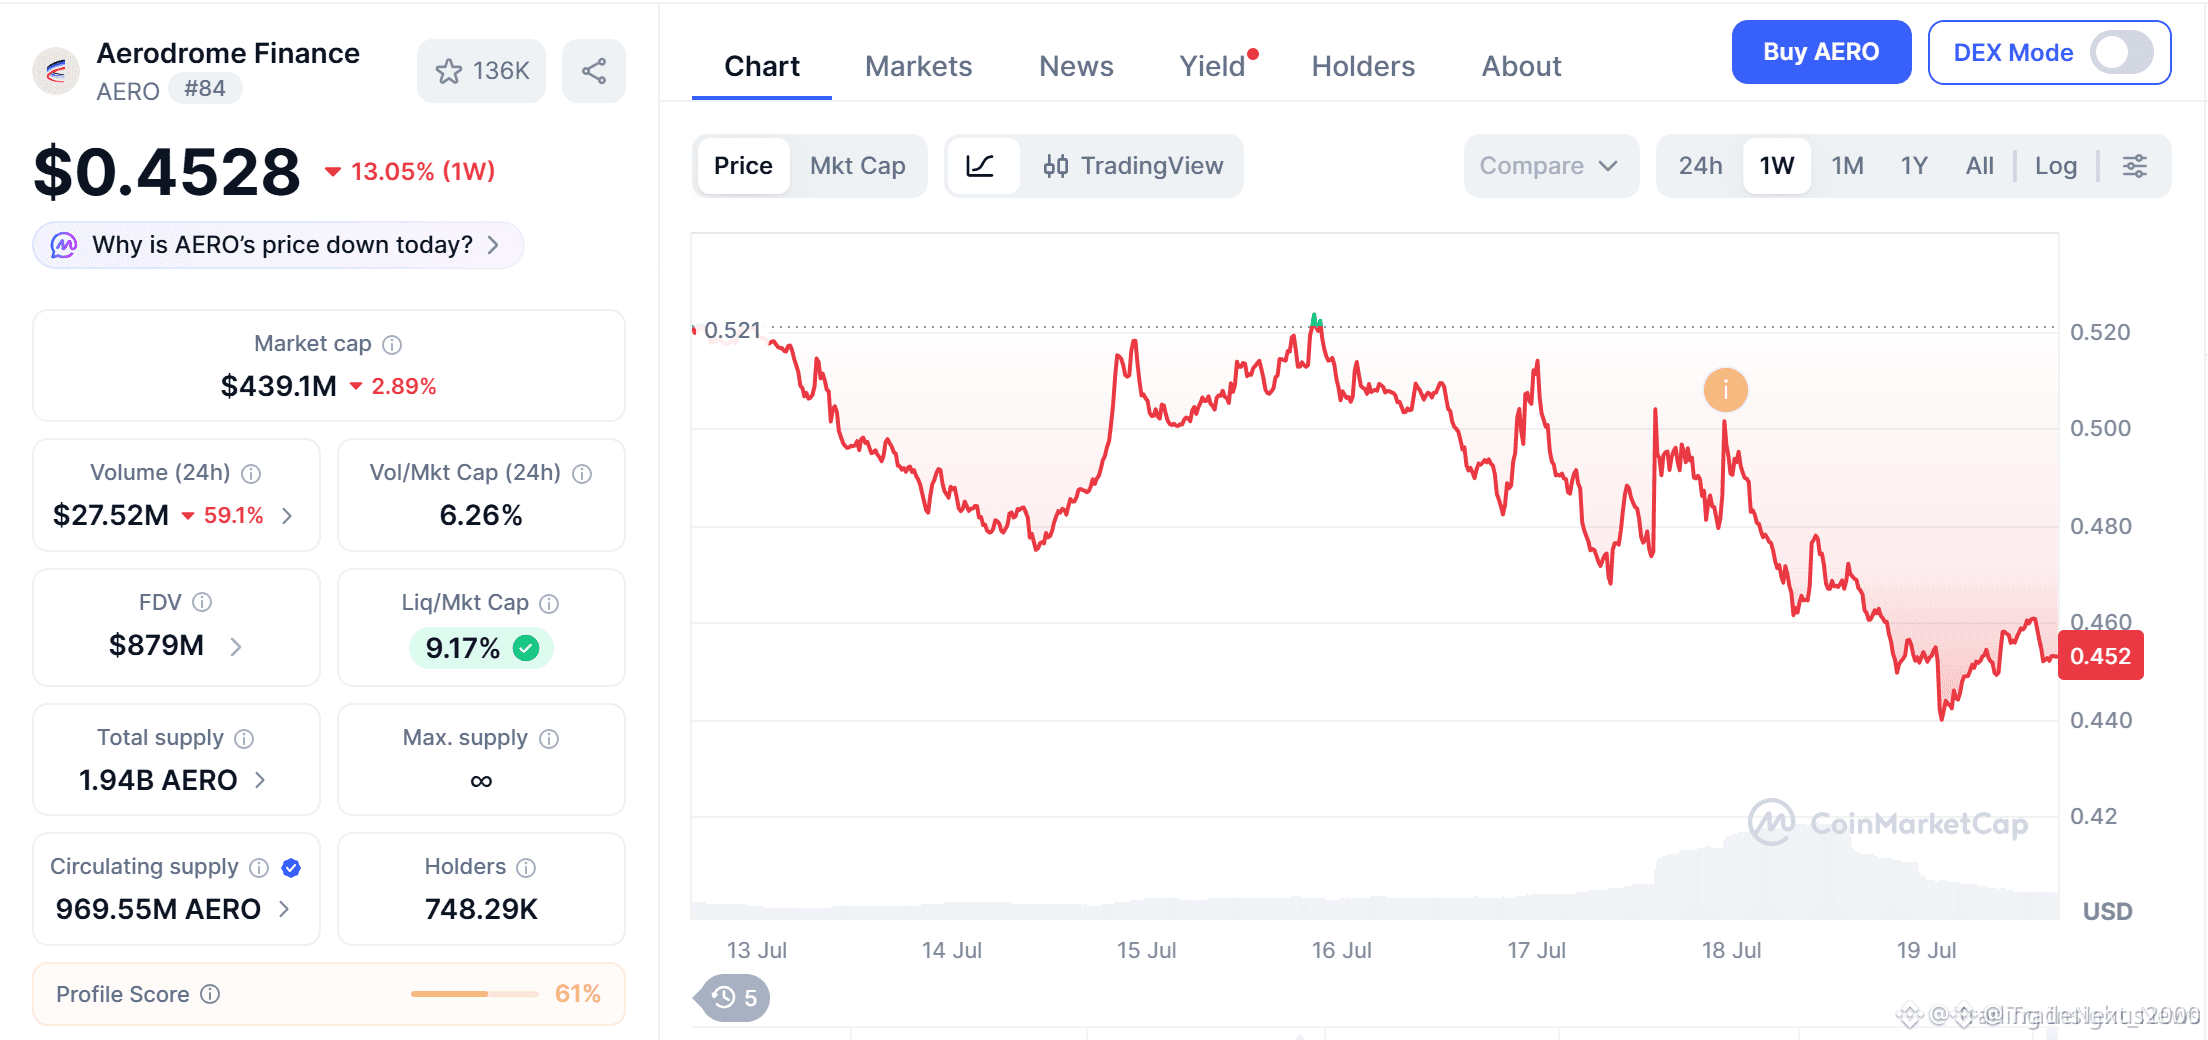Open 'Why is AERO's price down today?'
Image resolution: width=2208 pixels, height=1040 pixels.
278,245
